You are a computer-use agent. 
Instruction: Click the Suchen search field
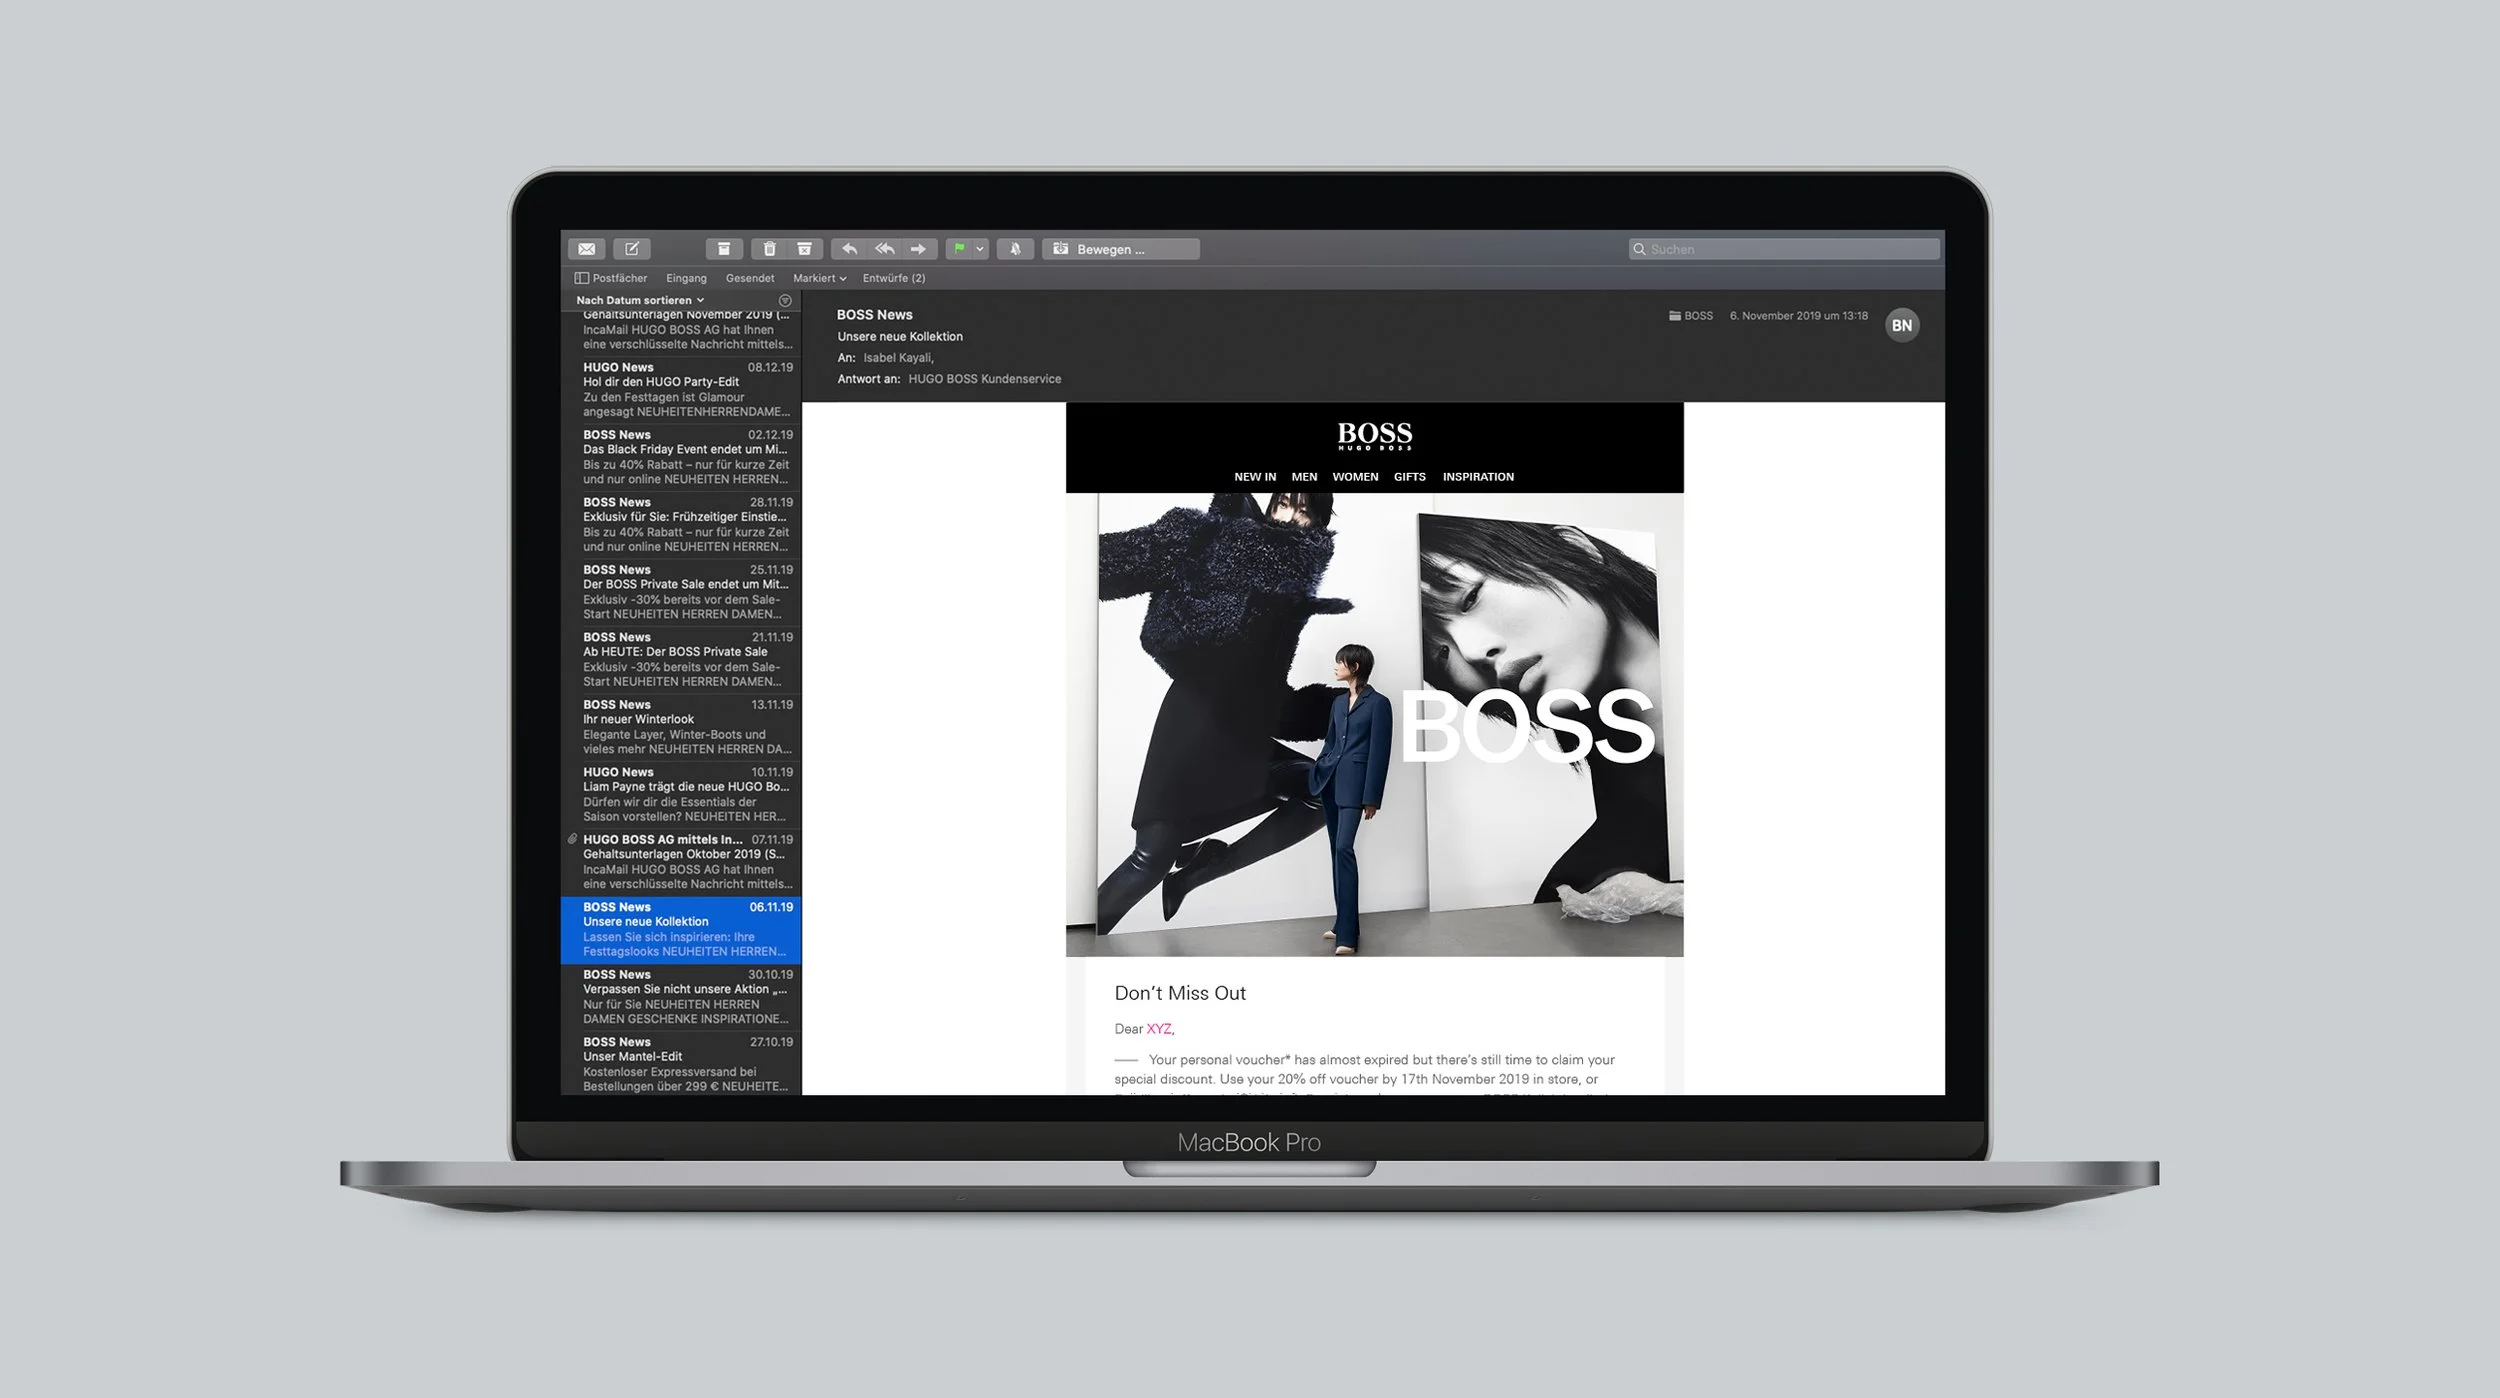[x=1785, y=249]
